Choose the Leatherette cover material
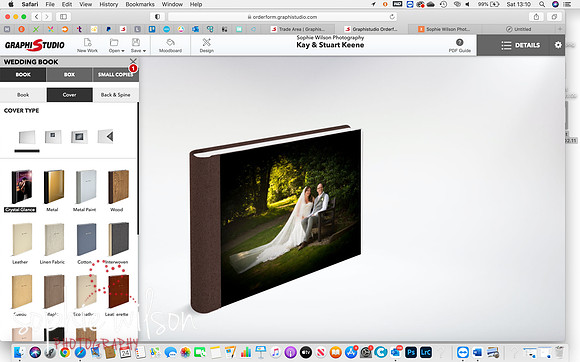This screenshot has width=580, height=362. coord(118,295)
